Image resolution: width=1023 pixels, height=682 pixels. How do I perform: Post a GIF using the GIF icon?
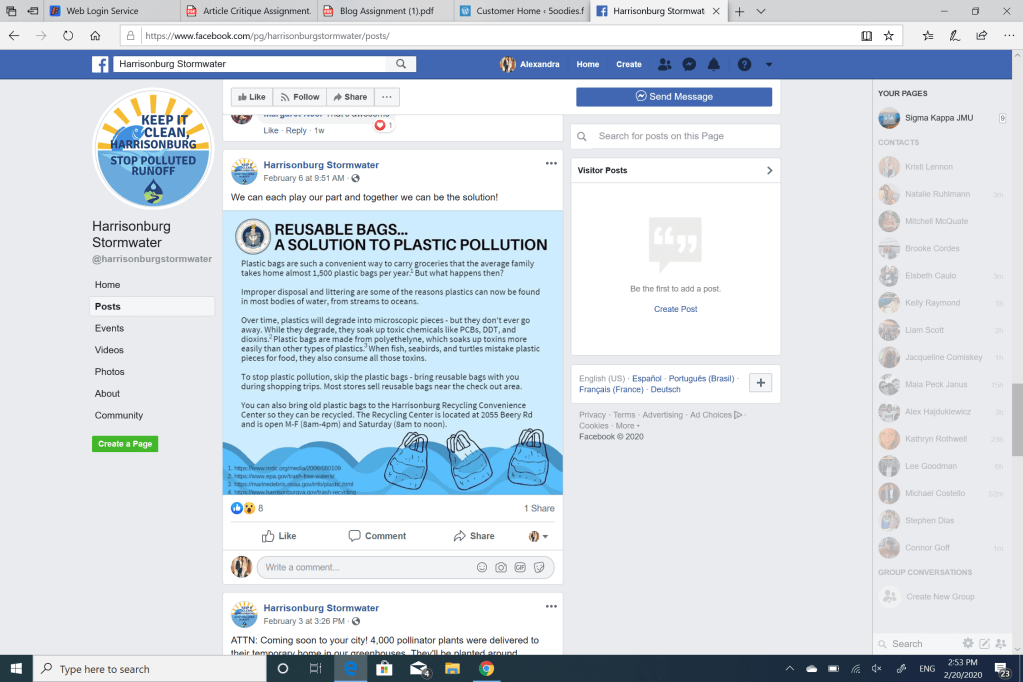pyautogui.click(x=520, y=567)
